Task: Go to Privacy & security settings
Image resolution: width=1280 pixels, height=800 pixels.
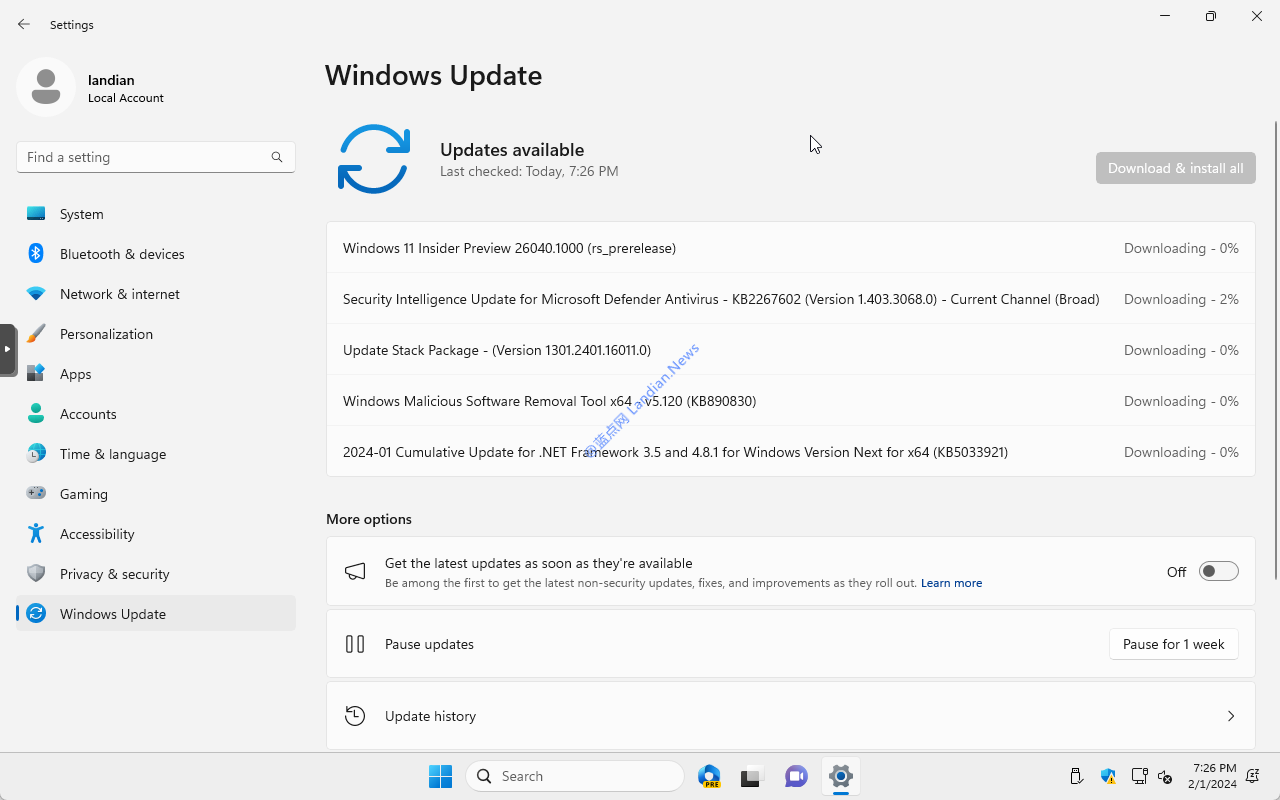Action: (156, 574)
